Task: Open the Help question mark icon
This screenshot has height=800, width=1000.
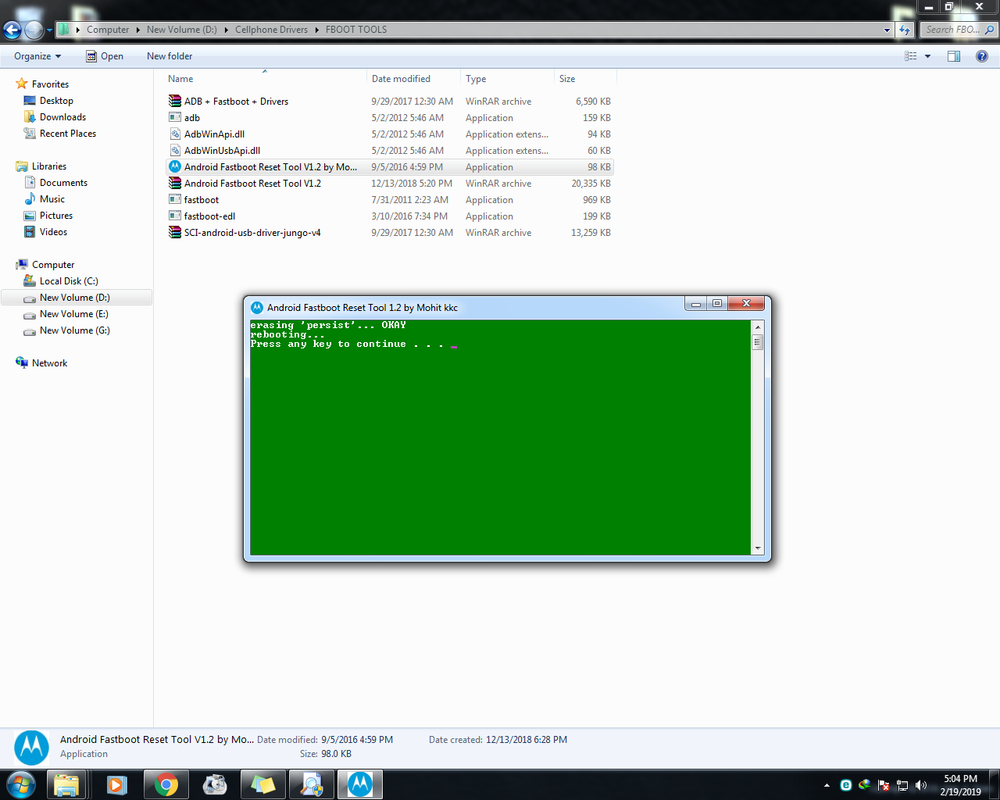Action: (982, 56)
